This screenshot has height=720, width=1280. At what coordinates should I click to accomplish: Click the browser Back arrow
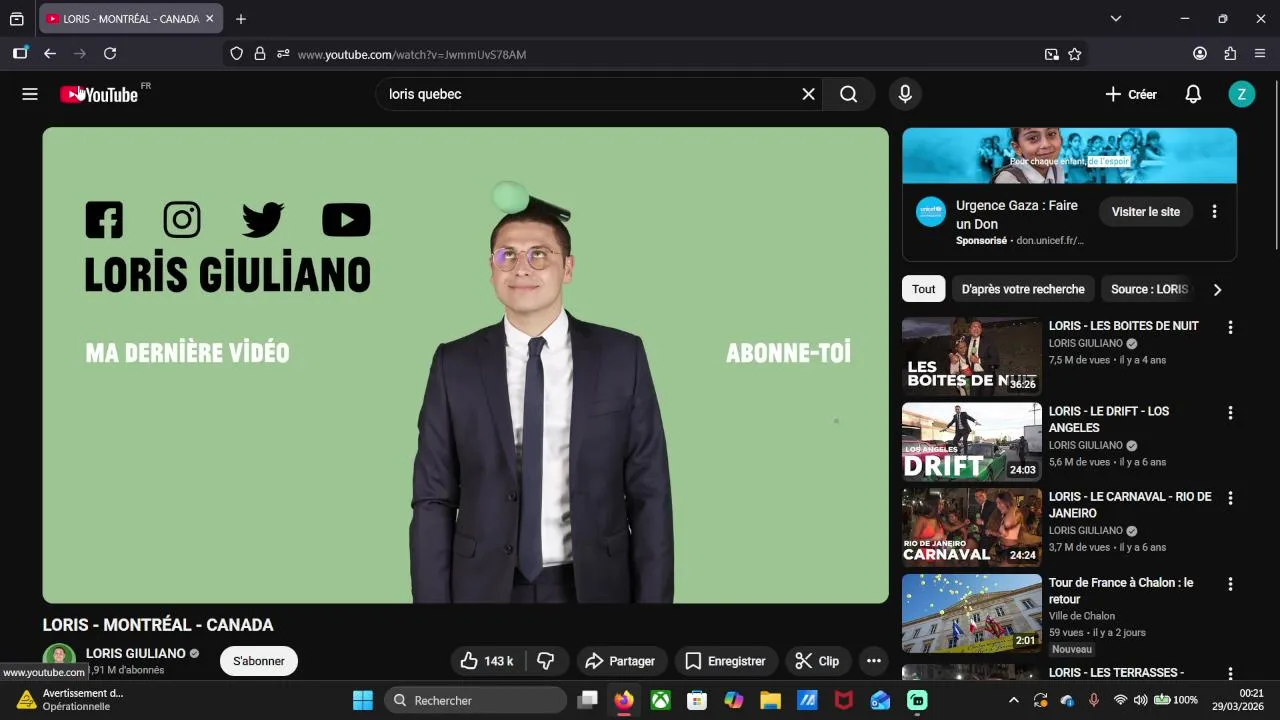pos(50,54)
